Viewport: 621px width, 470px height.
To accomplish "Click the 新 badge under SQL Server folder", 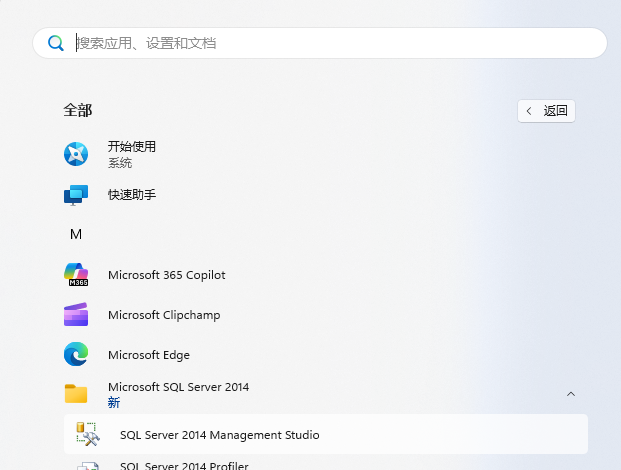I will pyautogui.click(x=114, y=403).
